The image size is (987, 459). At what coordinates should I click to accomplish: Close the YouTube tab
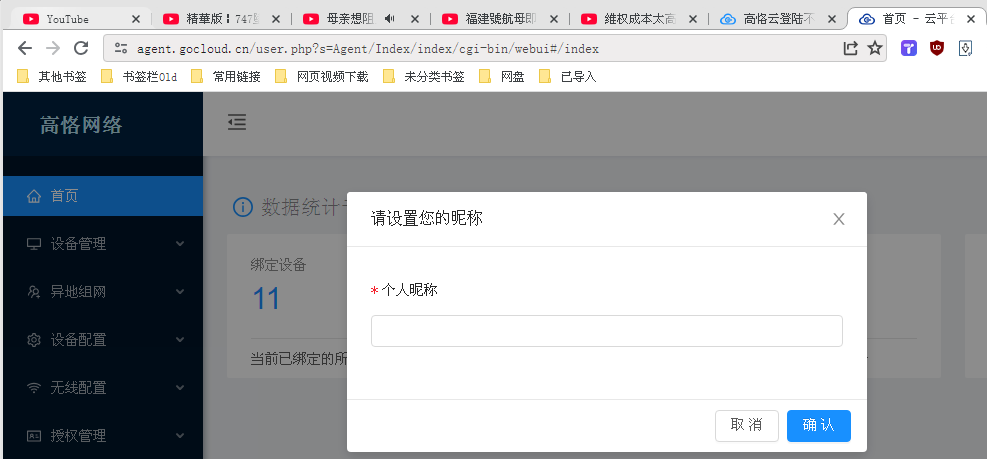(x=135, y=19)
